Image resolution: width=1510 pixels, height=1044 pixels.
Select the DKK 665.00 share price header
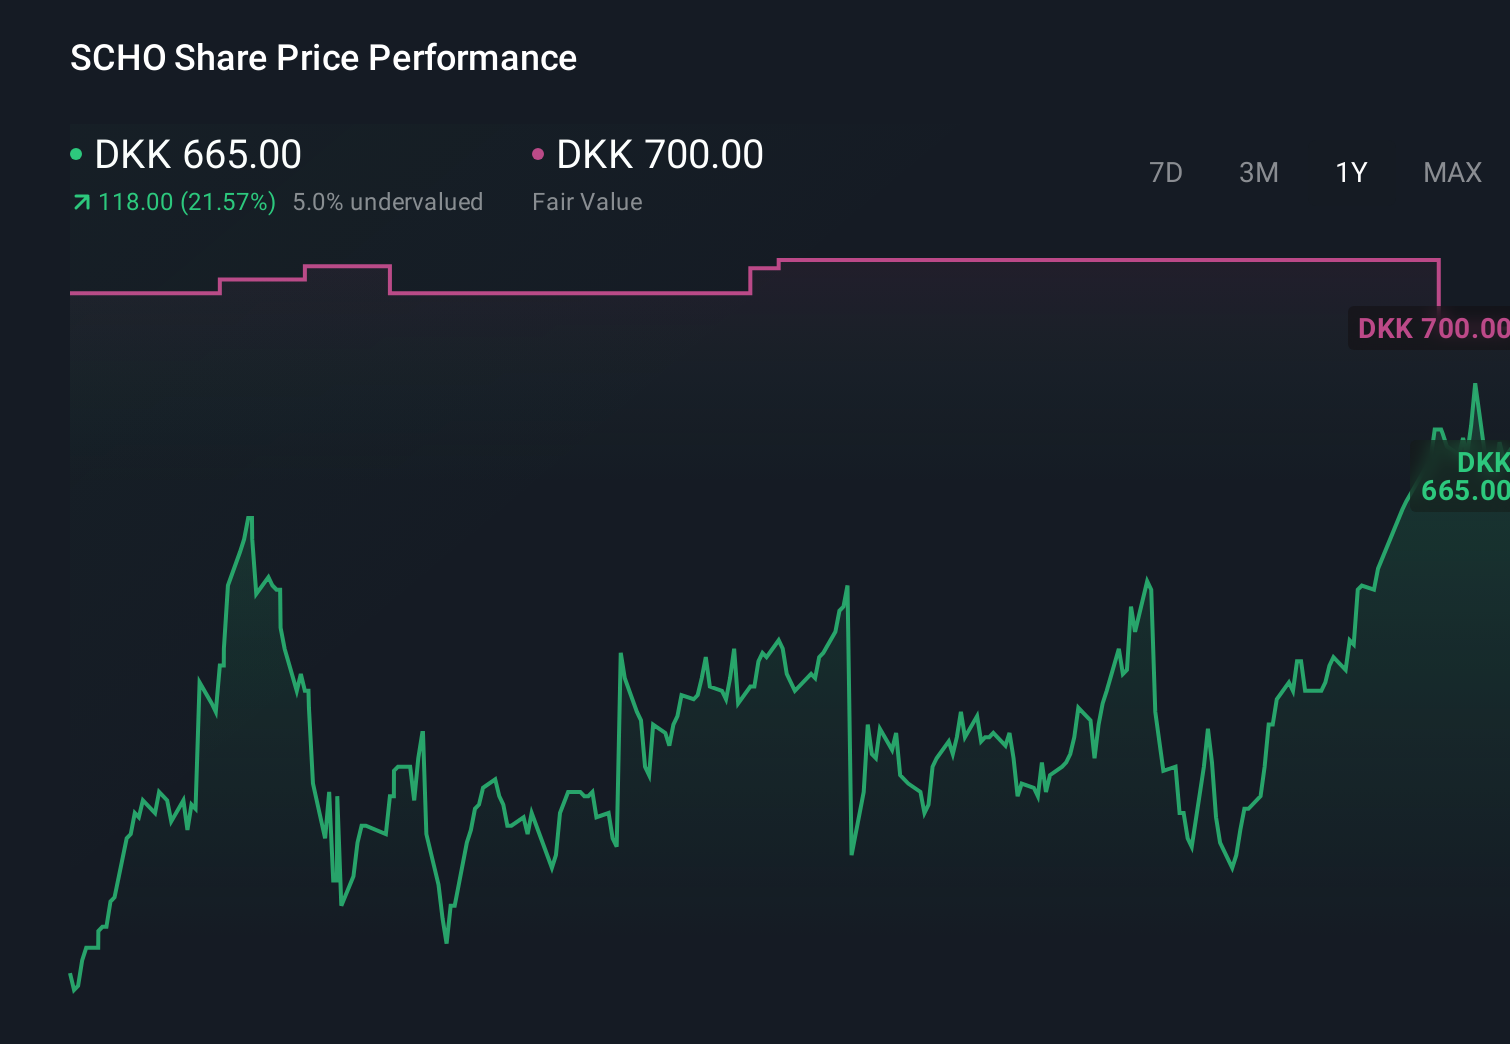pos(198,155)
